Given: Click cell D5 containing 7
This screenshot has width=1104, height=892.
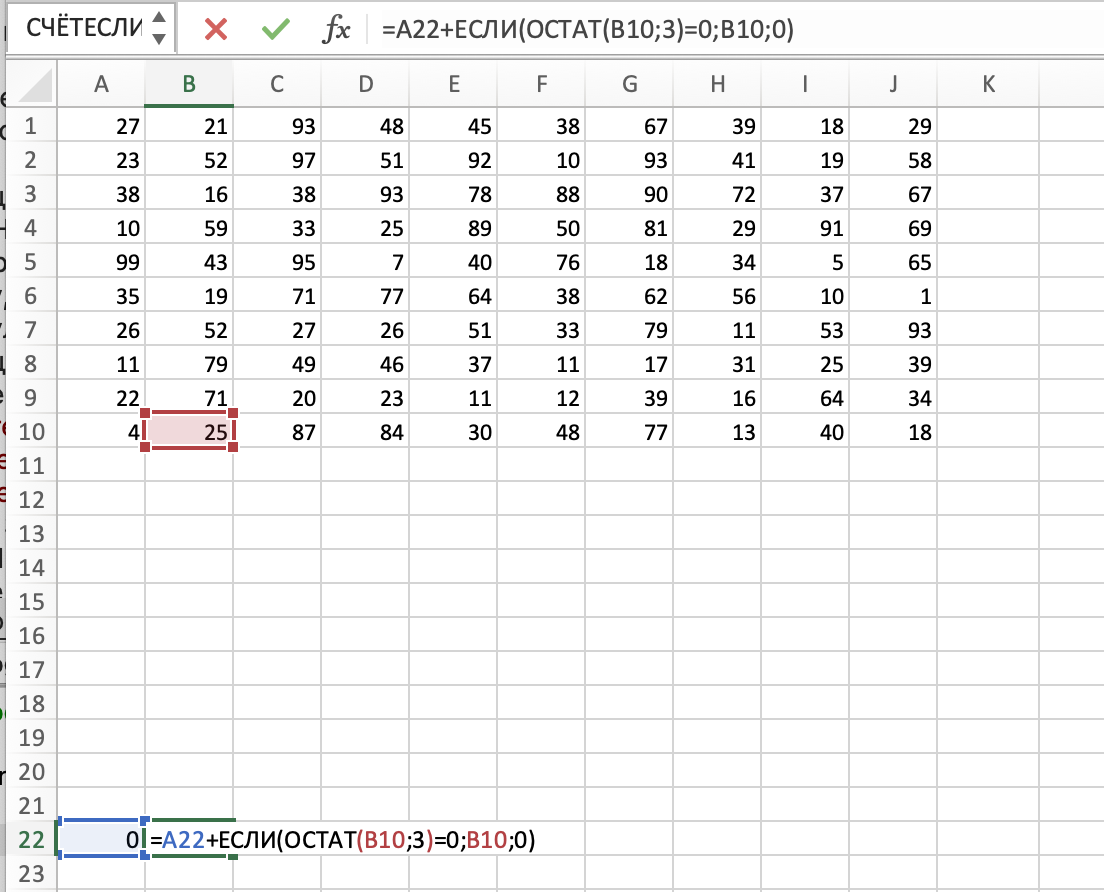Looking at the screenshot, I should pos(365,263).
